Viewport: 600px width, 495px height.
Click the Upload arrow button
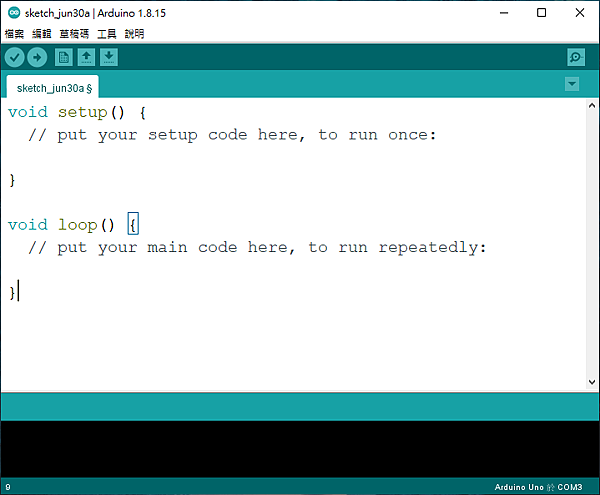37,58
